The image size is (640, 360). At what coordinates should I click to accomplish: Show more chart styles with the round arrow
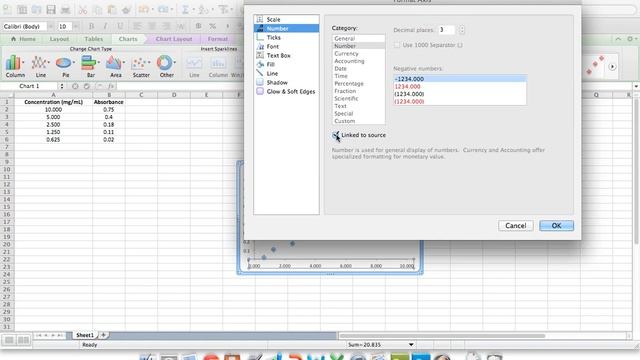coord(612,67)
